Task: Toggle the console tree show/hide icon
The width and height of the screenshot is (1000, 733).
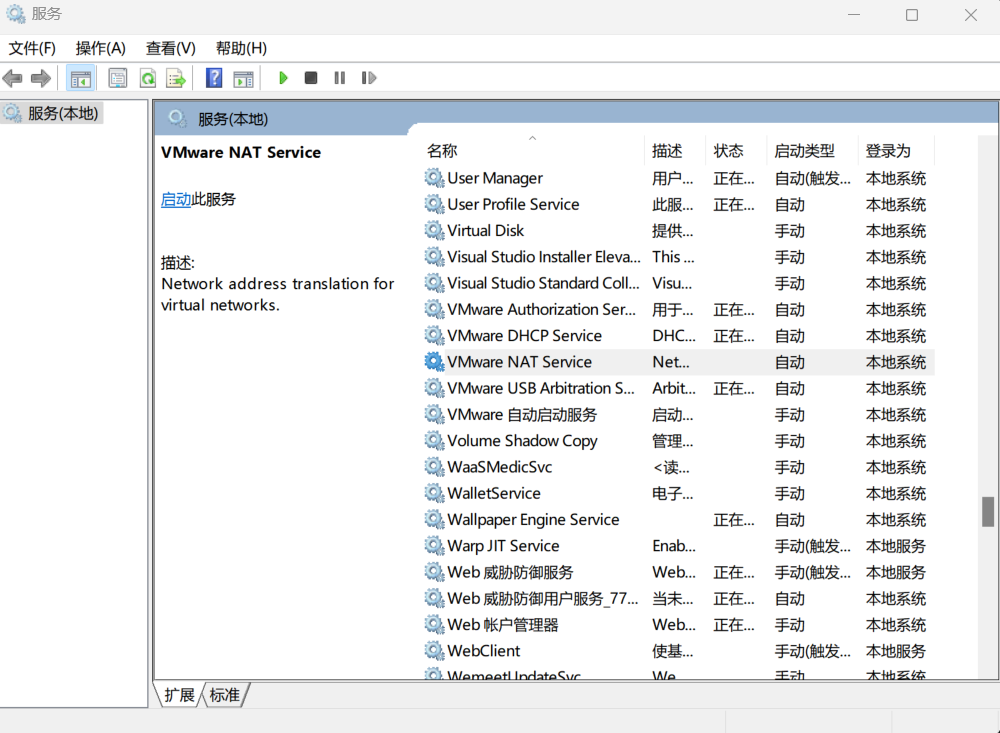Action: (x=80, y=78)
